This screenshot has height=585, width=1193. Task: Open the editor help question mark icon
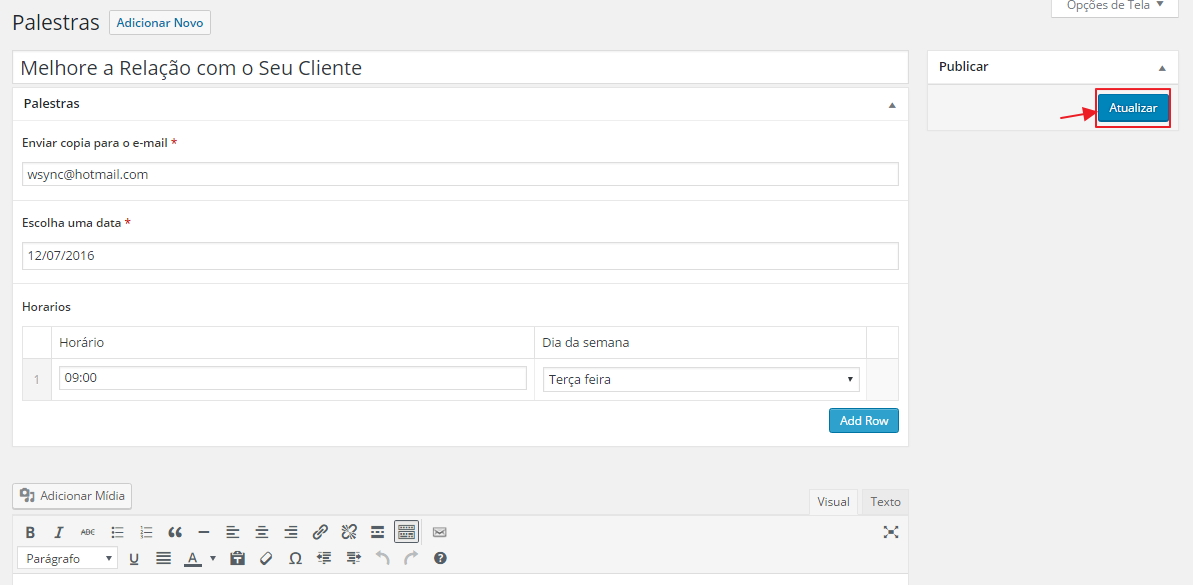(440, 558)
